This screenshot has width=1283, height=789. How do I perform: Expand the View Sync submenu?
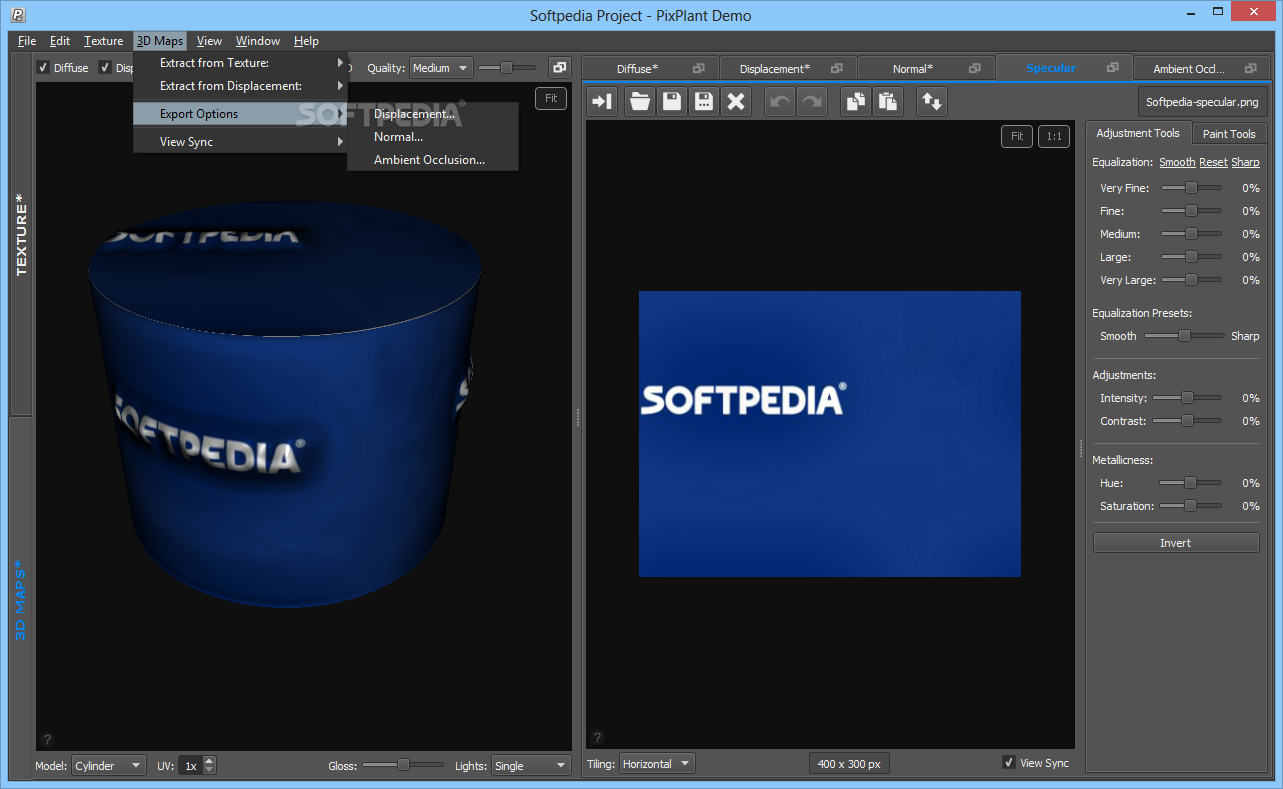click(240, 142)
